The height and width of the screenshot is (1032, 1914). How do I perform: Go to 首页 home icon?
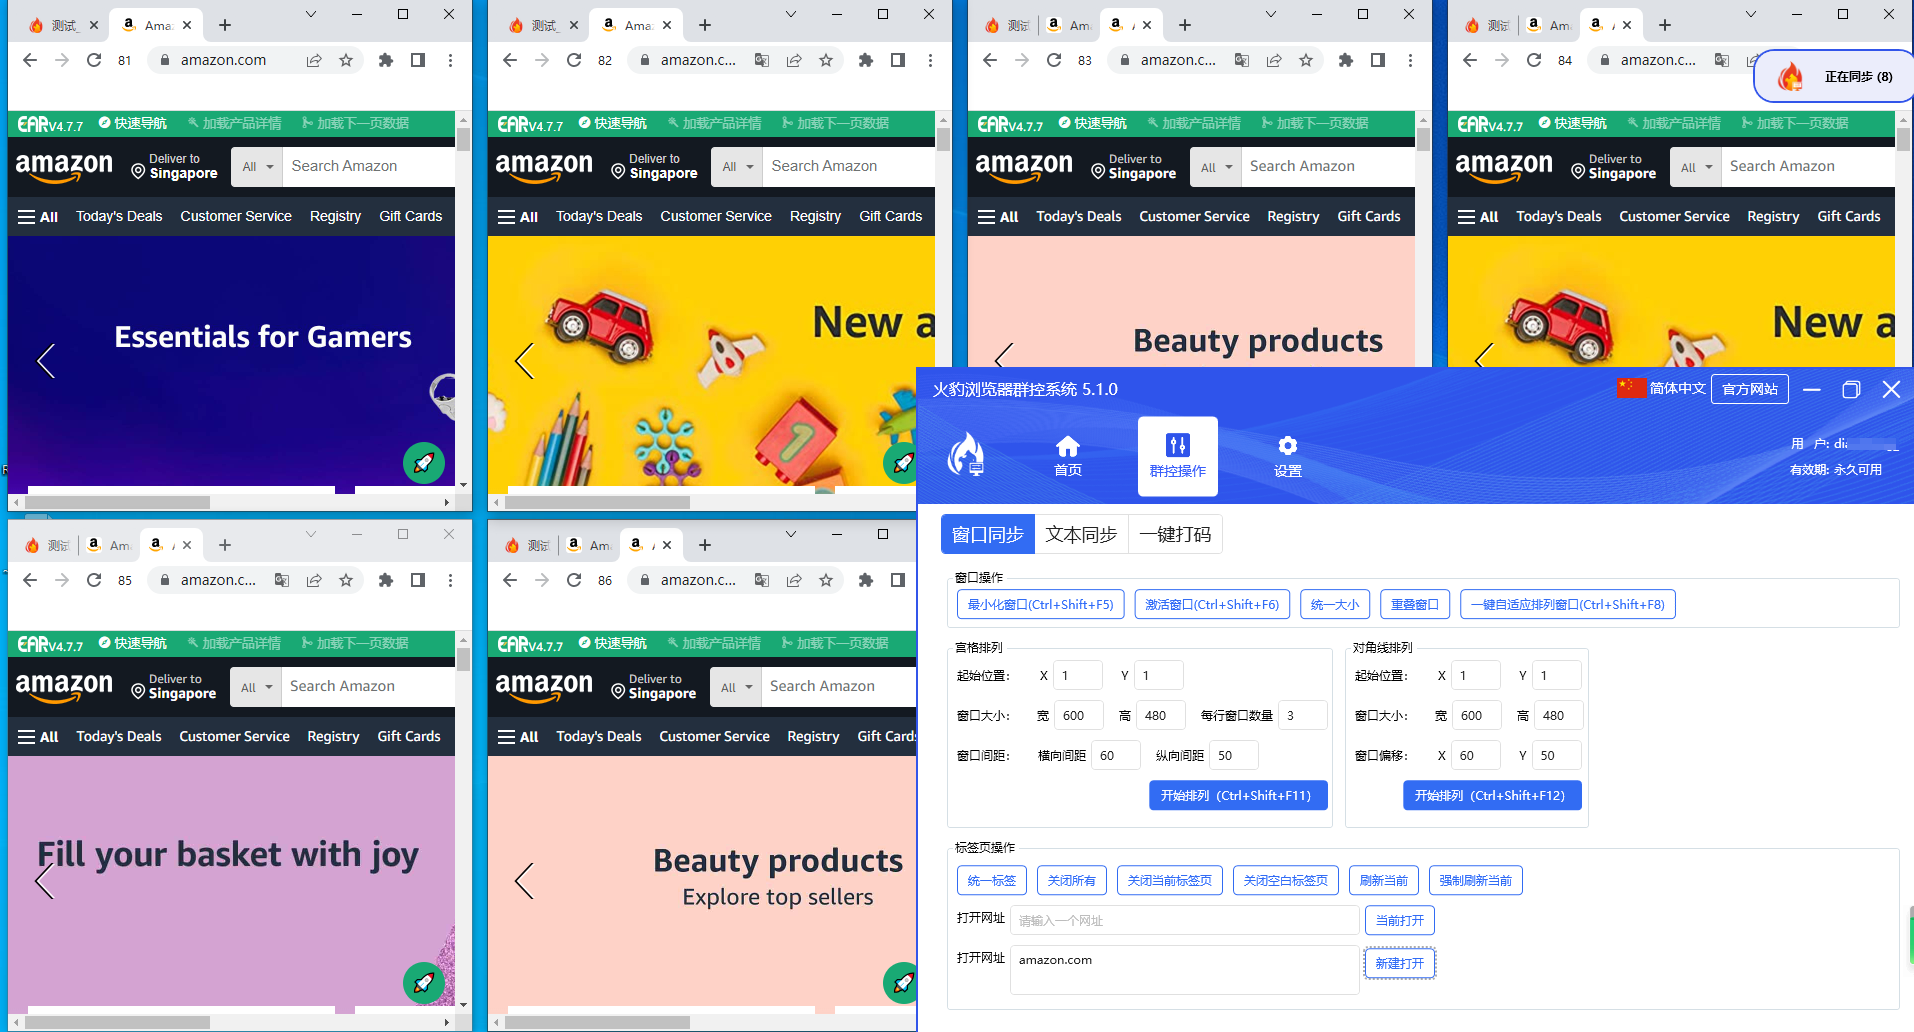[x=1067, y=455]
